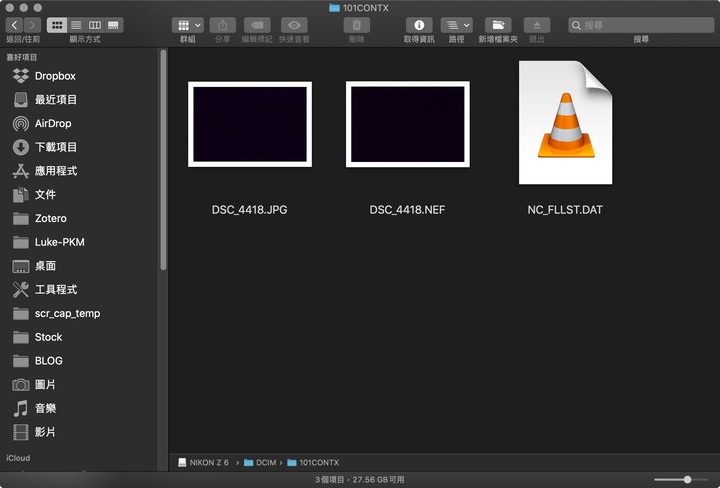
Task: Open AirDrop in the sidebar
Action: coord(53,123)
